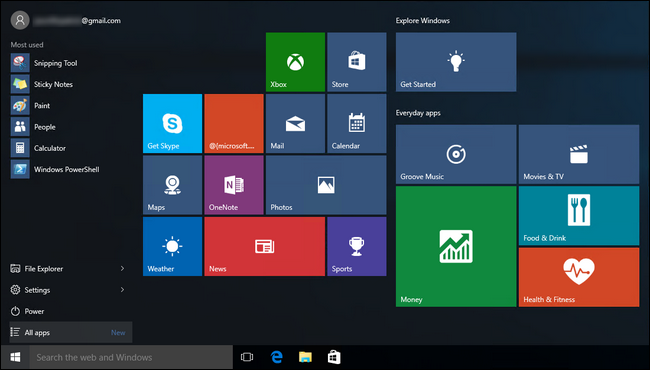Open the Sports tile
Viewport: 650px width, 370px height.
(357, 246)
